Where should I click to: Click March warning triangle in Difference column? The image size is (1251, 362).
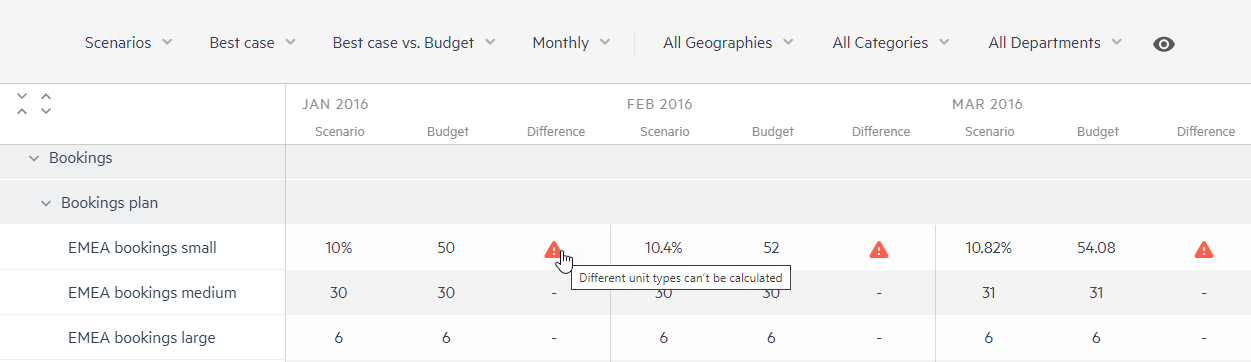pos(1204,249)
